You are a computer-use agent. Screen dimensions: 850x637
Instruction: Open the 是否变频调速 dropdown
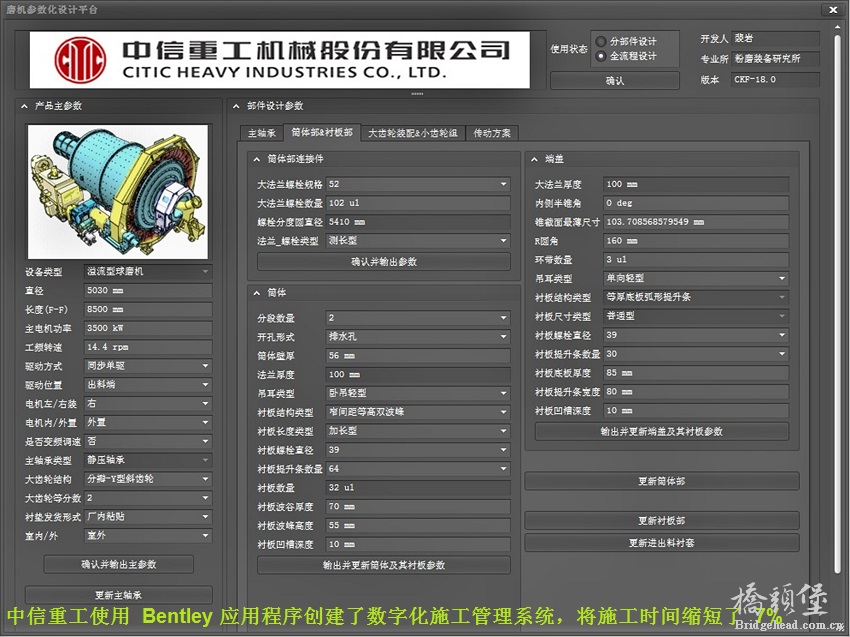coord(148,441)
